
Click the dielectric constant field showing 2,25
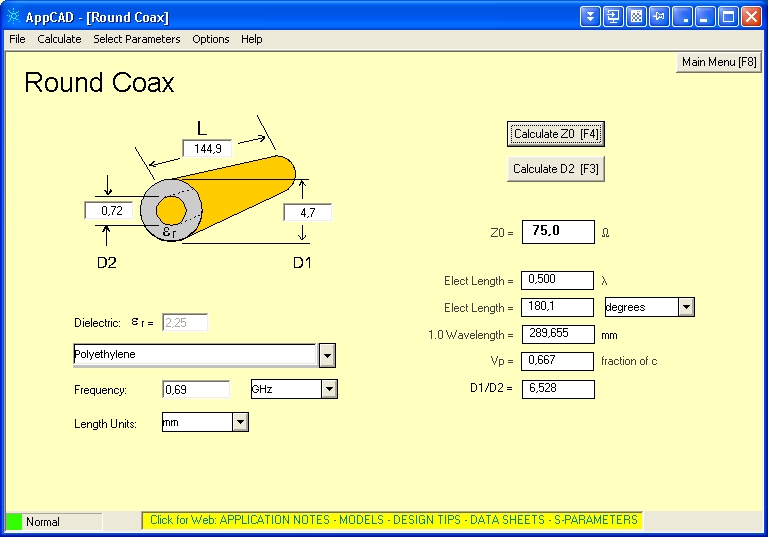point(185,323)
